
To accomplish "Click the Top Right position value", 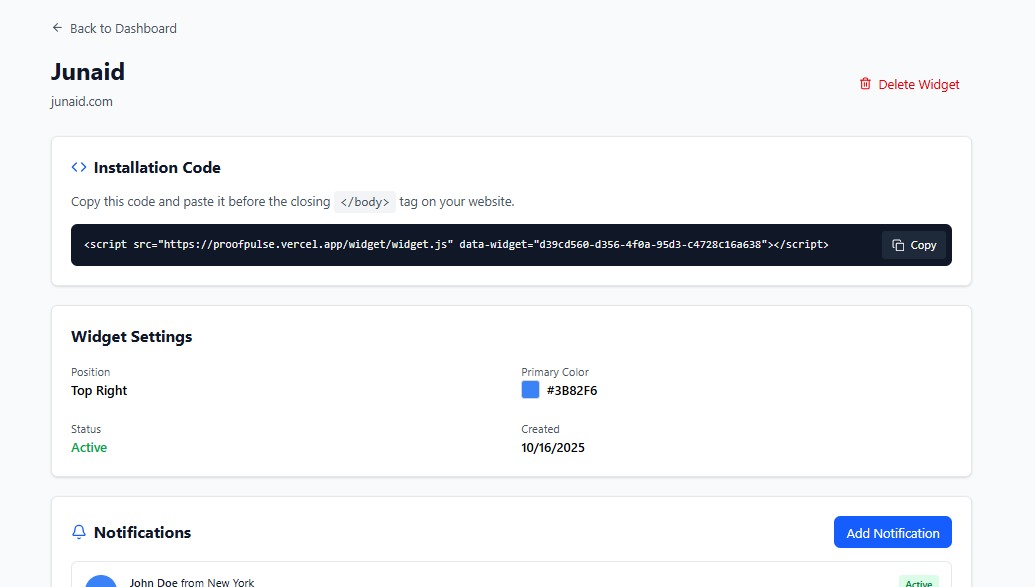I will pyautogui.click(x=99, y=390).
